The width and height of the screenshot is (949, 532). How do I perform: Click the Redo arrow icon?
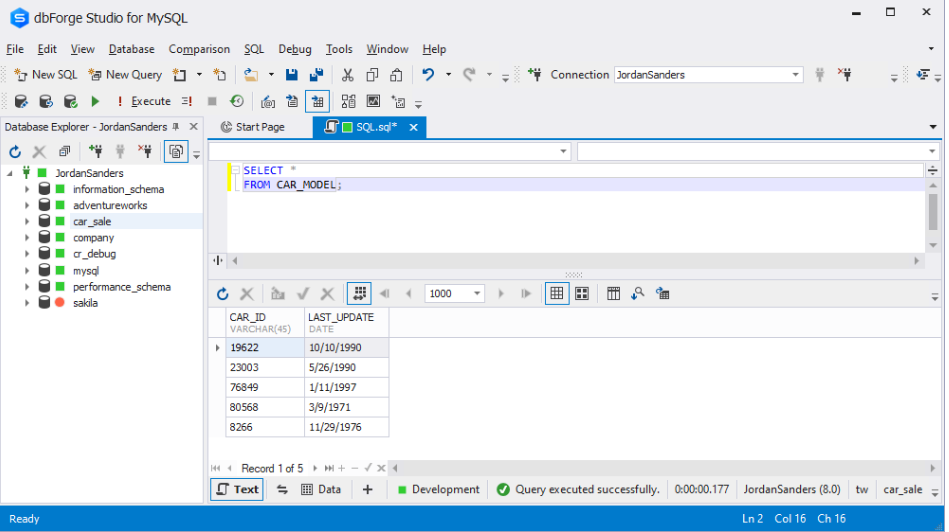[x=469, y=74]
